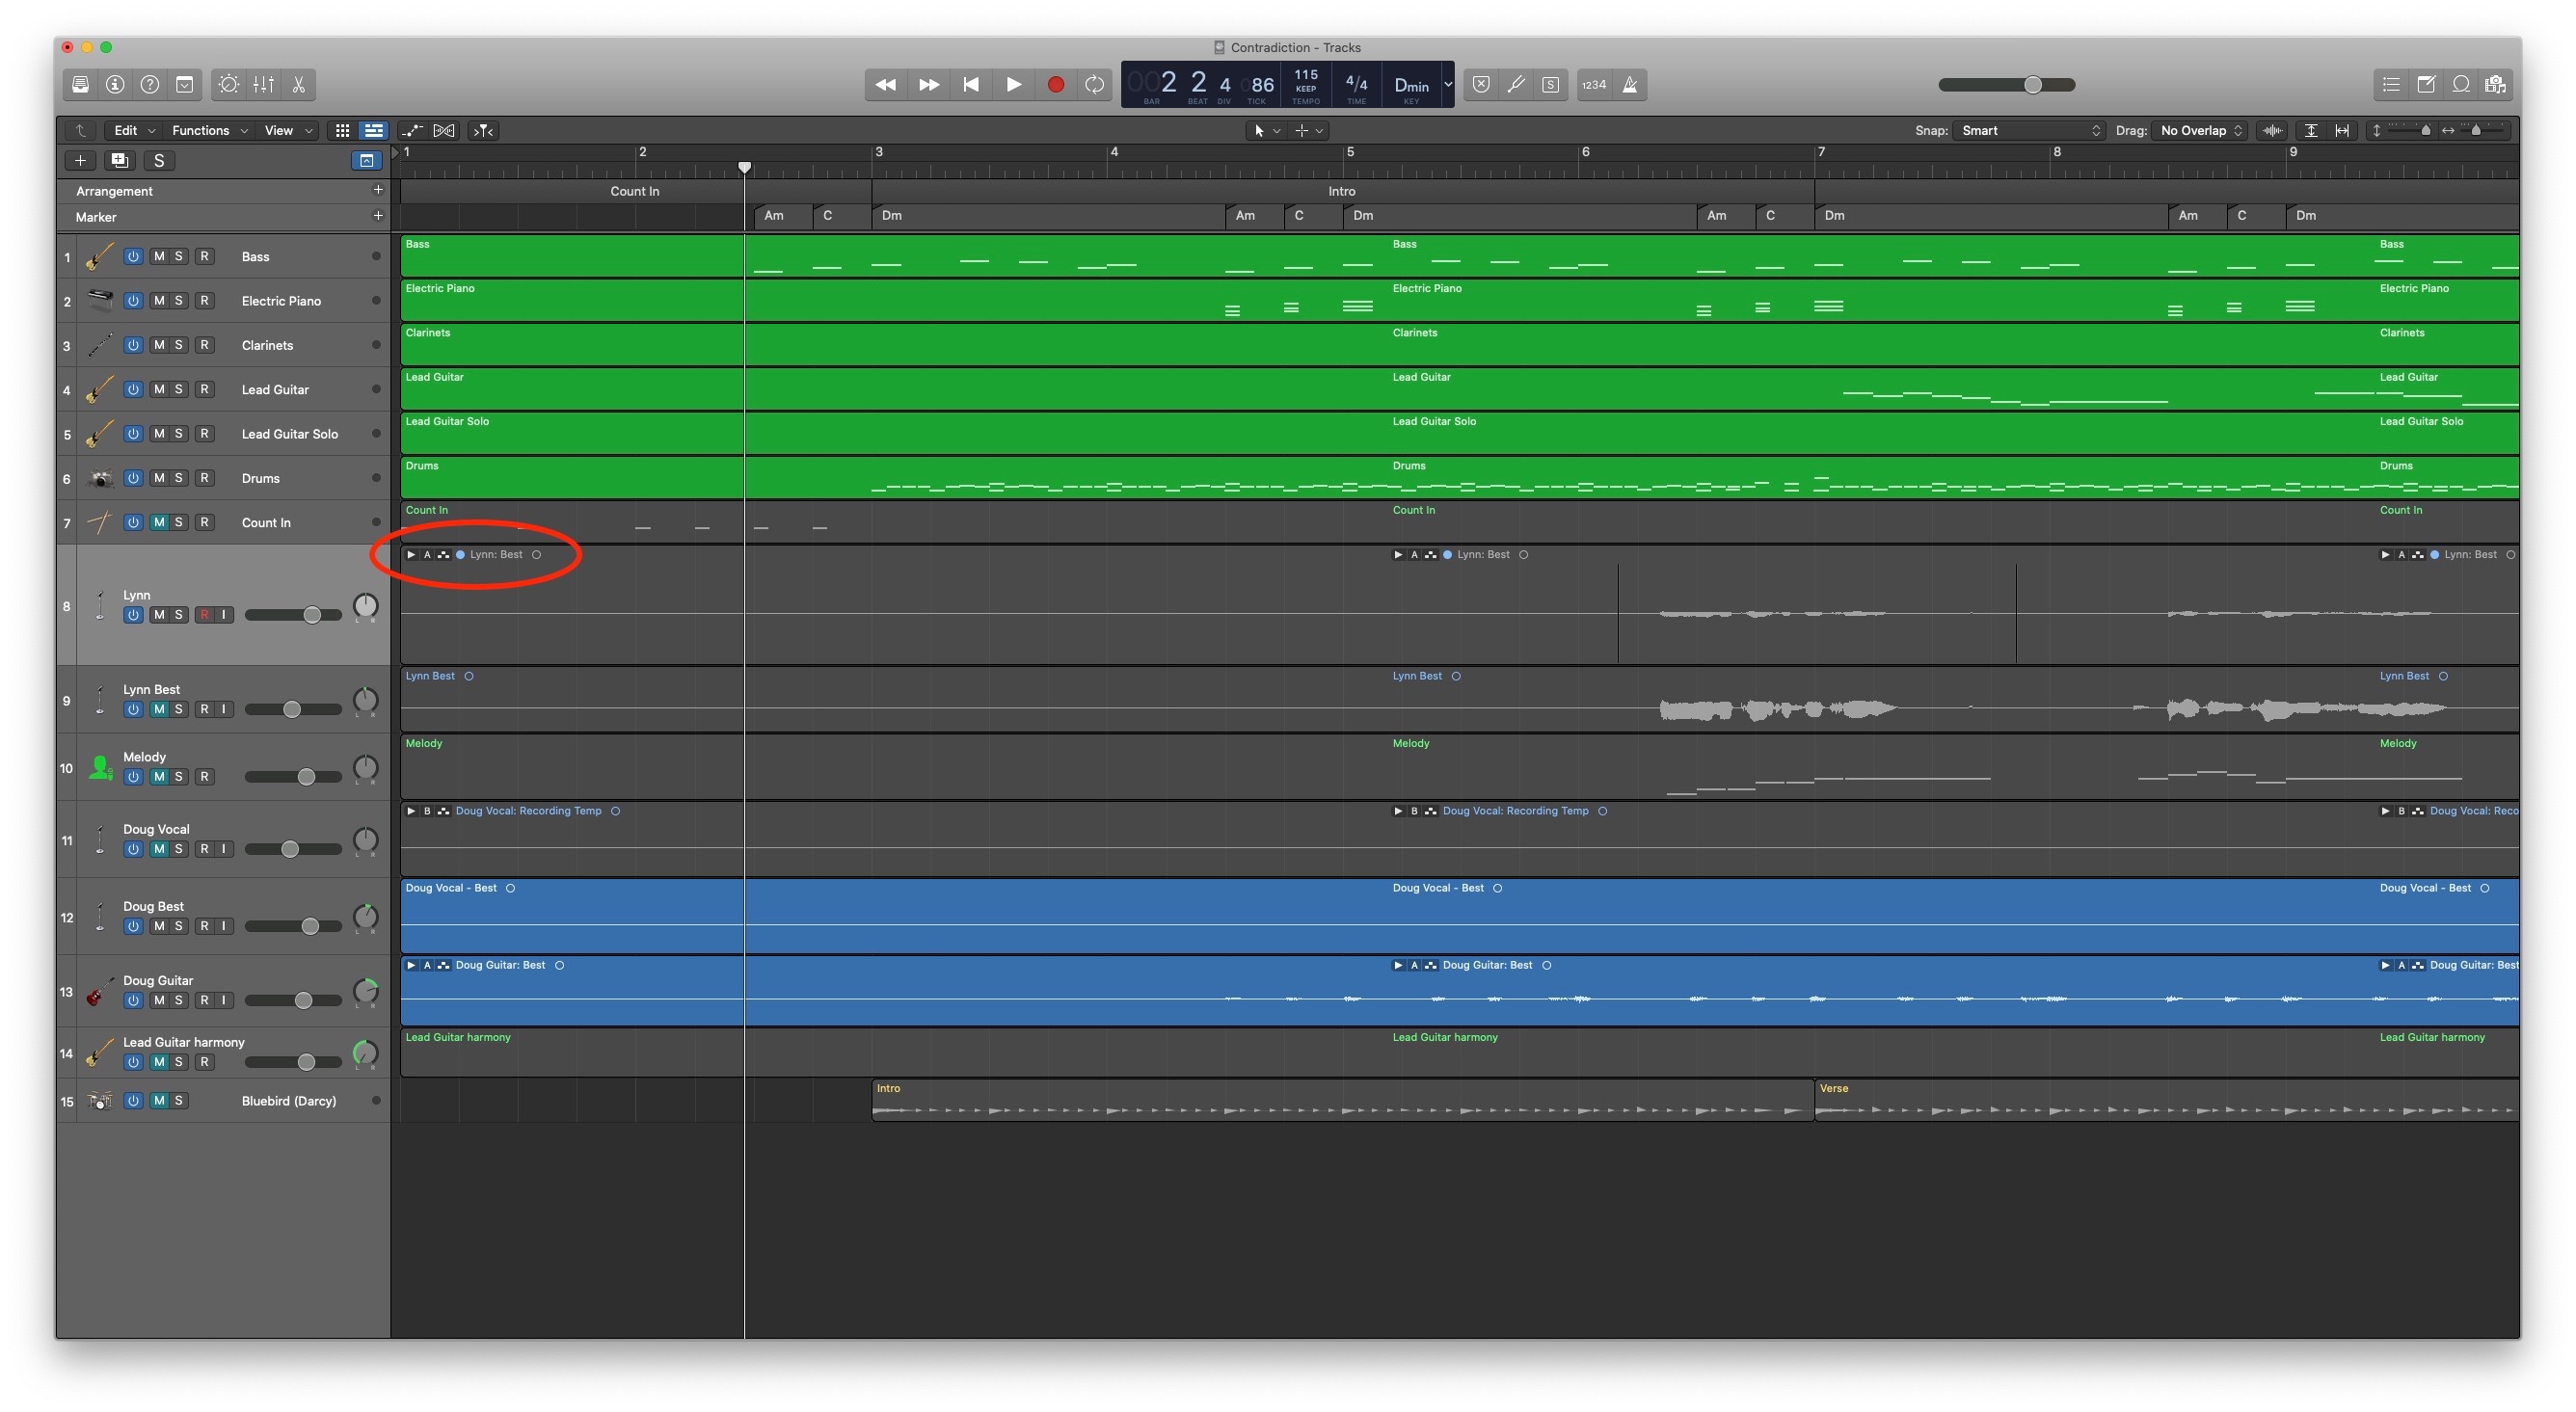Screen dimensions: 2576x1412
Task: Open the Edit menu
Action: (134, 131)
